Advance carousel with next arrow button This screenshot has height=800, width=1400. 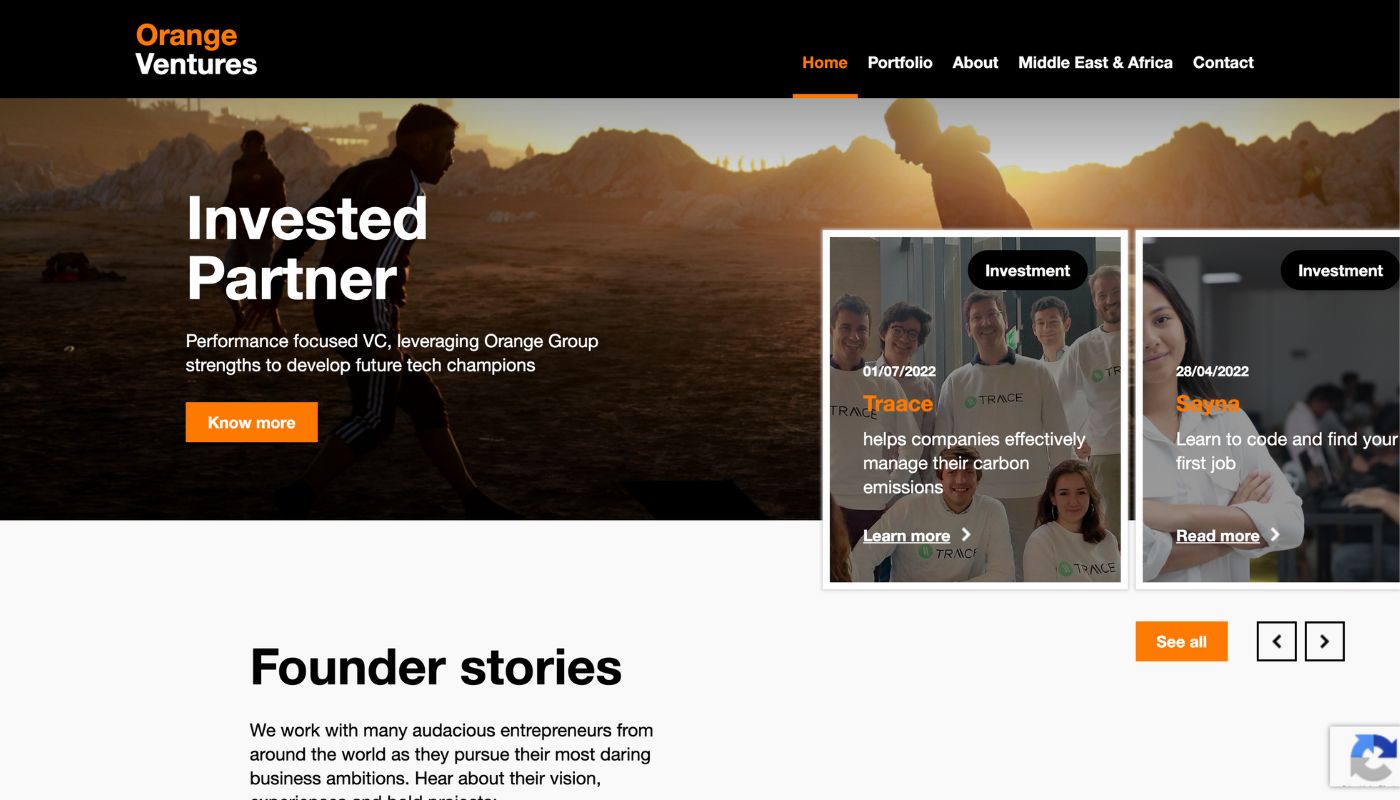[1324, 642]
